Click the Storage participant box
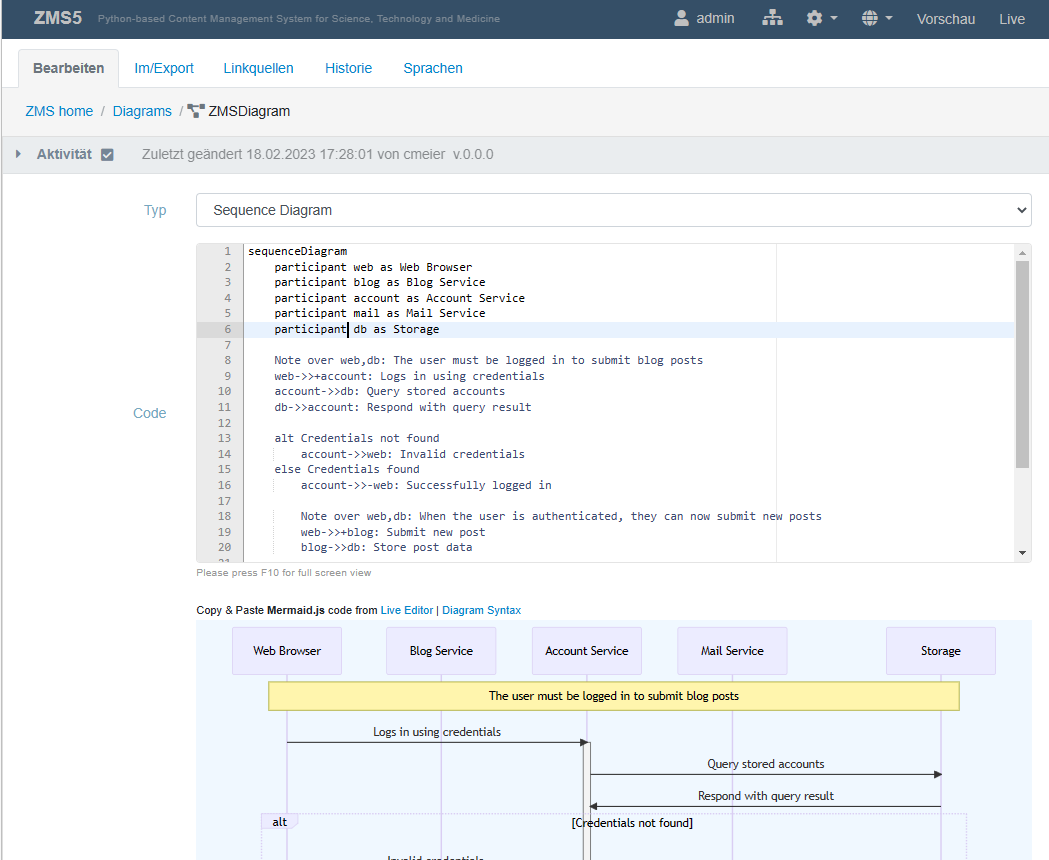The height and width of the screenshot is (860, 1049). pyautogui.click(x=941, y=651)
